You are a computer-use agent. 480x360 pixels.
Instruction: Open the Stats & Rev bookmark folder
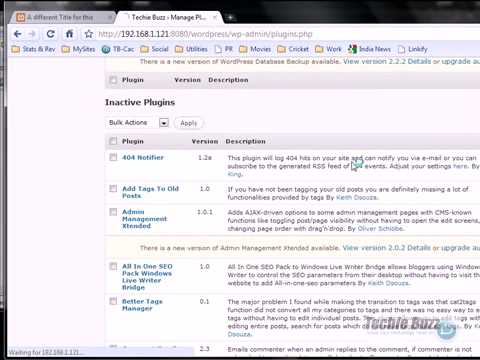pos(33,49)
